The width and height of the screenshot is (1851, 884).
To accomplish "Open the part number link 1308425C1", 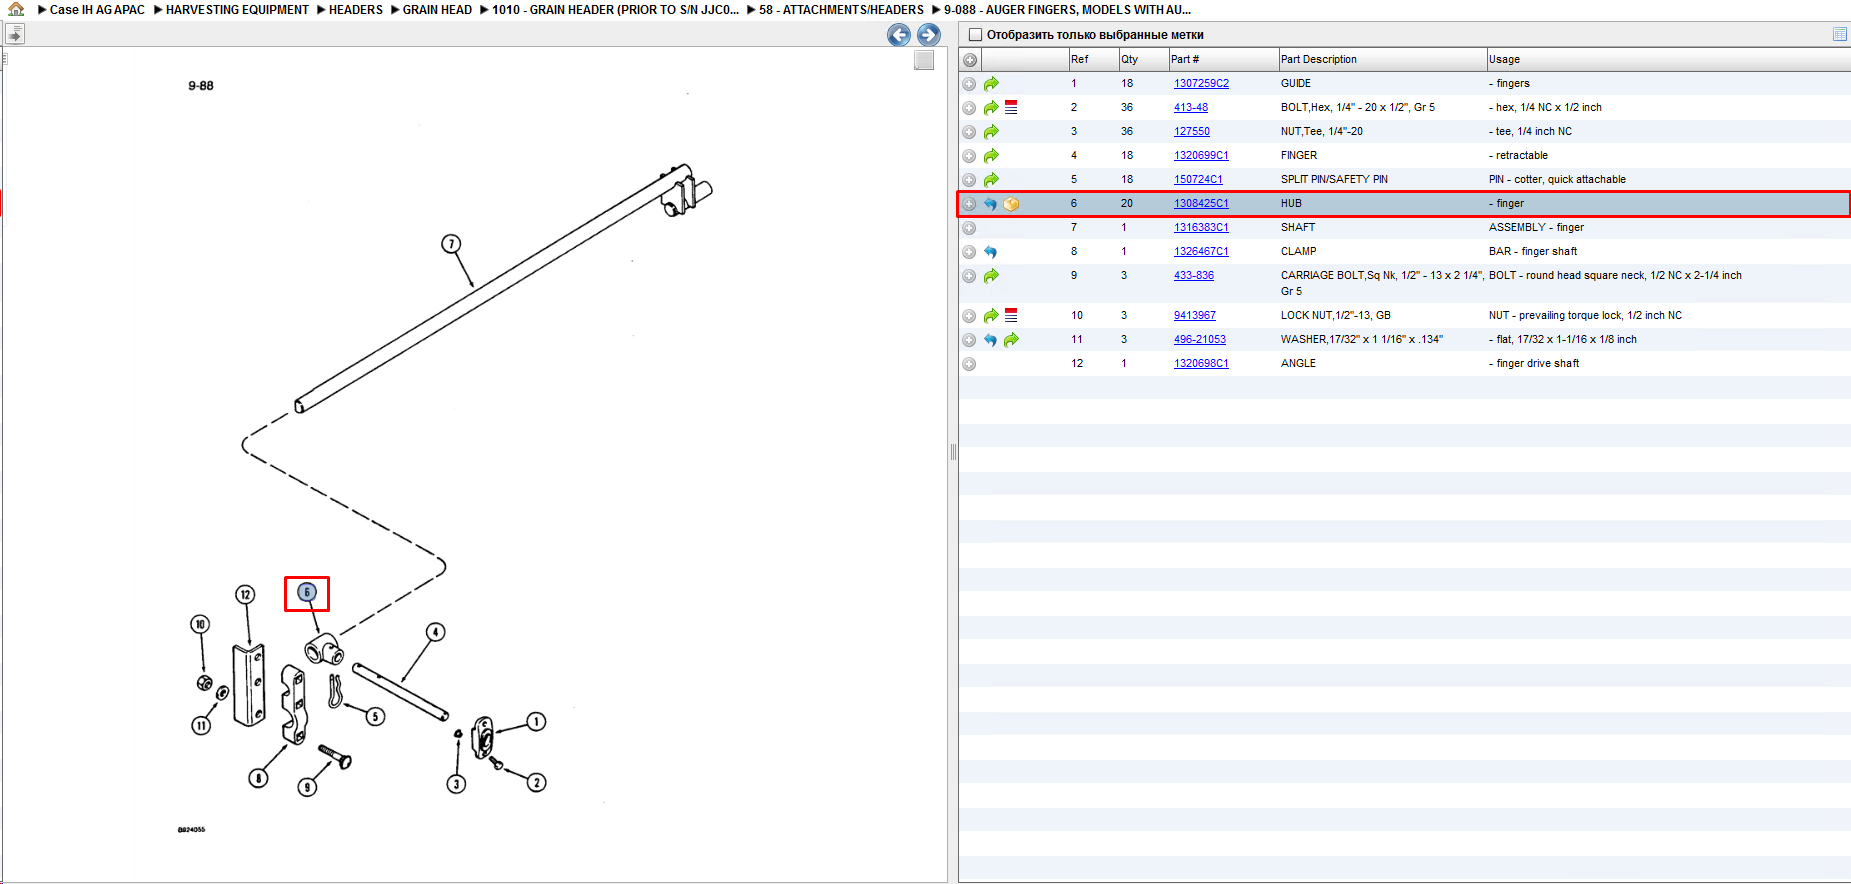I will [1201, 204].
